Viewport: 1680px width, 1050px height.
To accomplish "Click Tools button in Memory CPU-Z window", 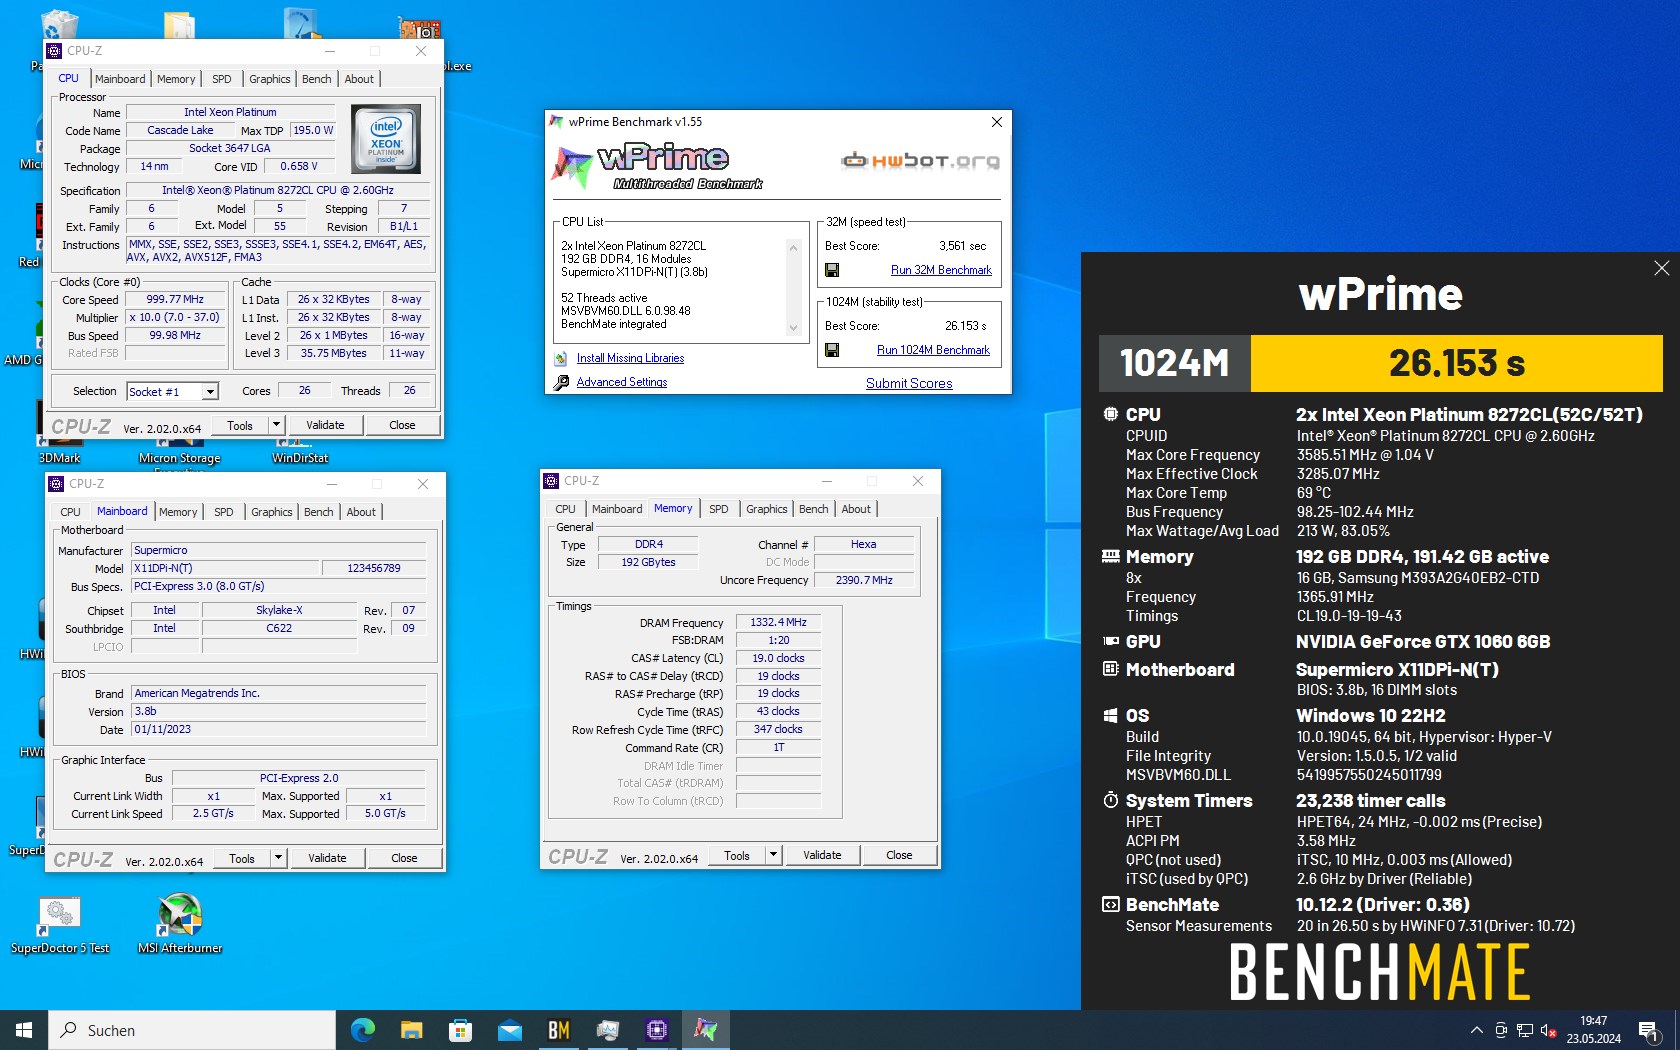I will click(737, 855).
